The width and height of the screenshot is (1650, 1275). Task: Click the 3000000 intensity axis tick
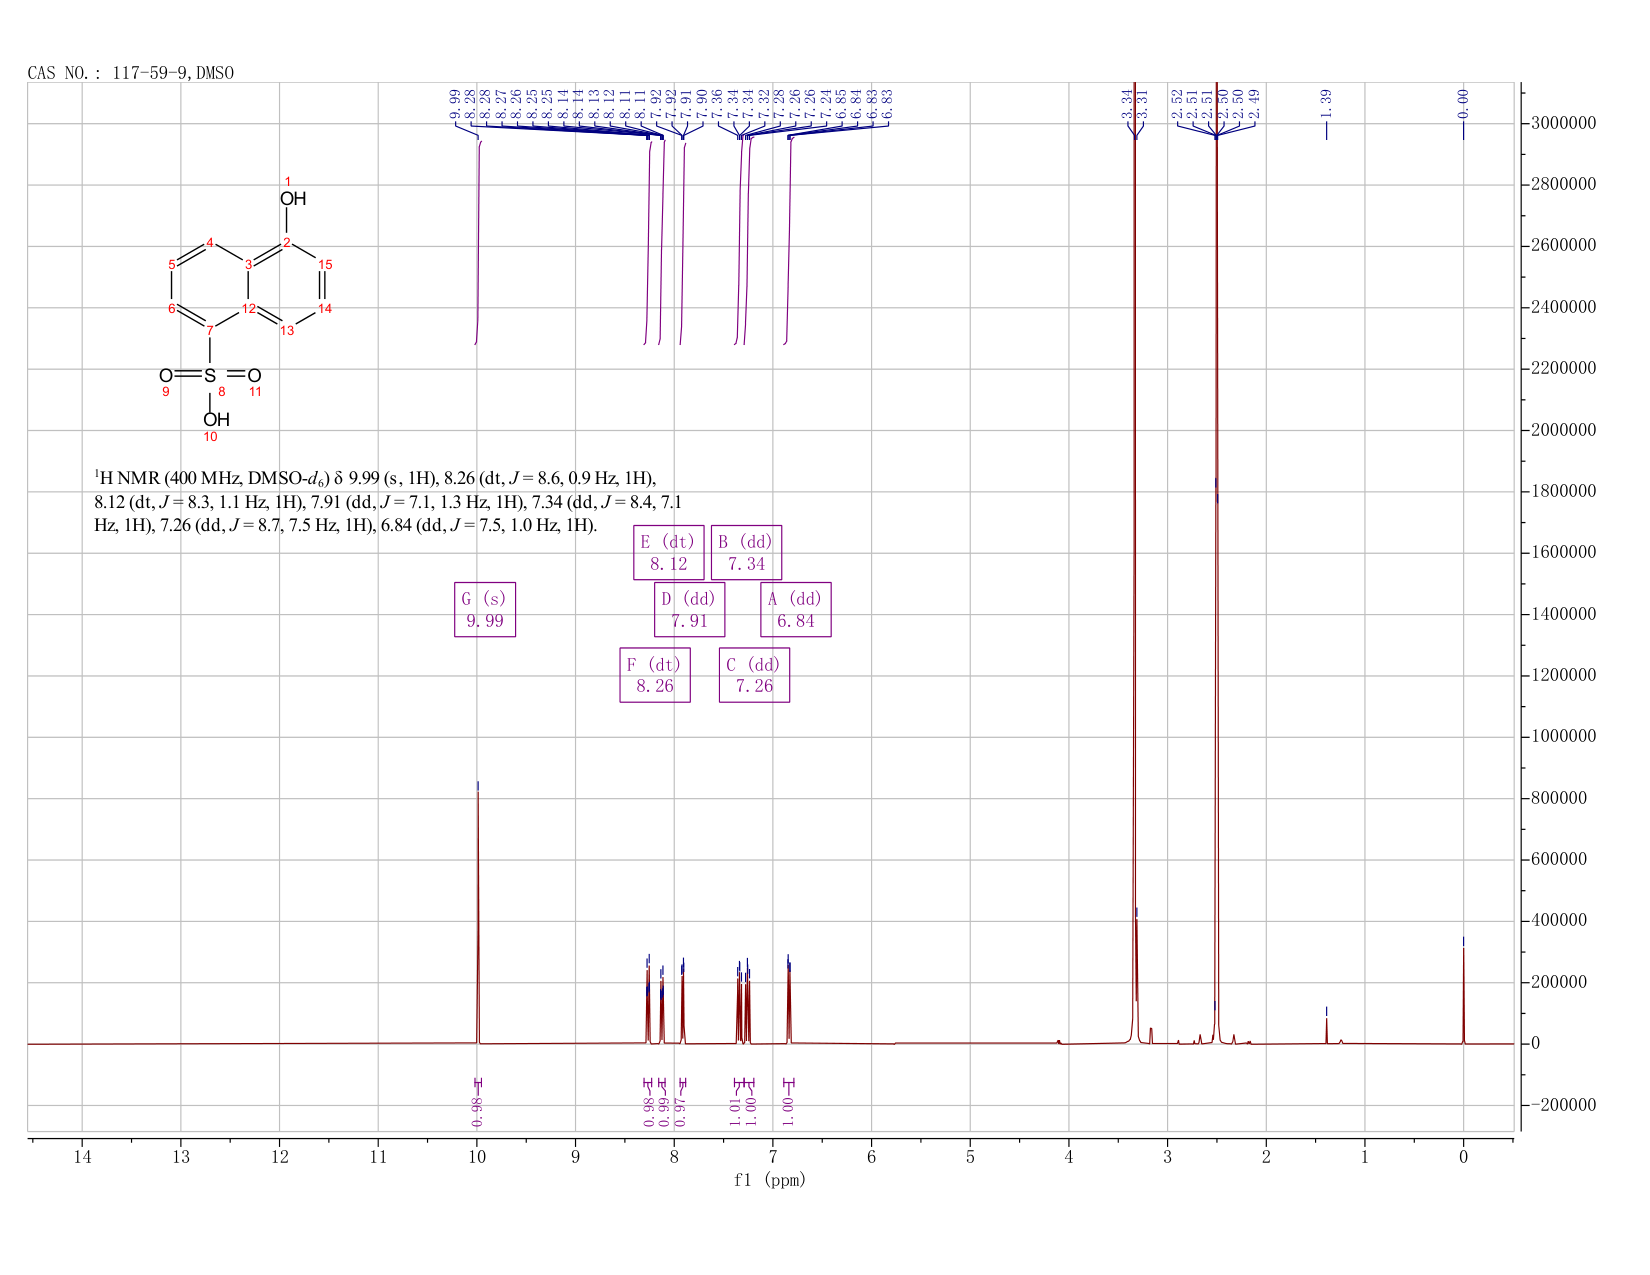point(1562,123)
